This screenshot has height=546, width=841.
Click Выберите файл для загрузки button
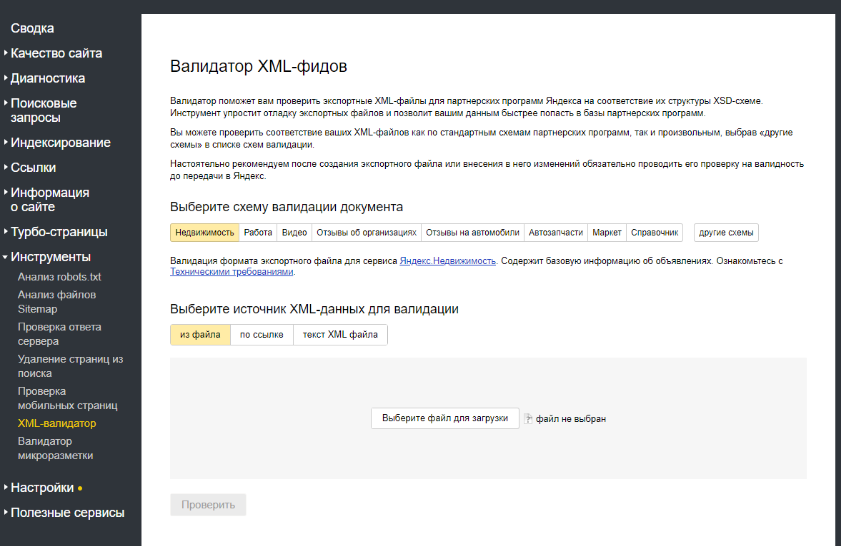click(x=445, y=418)
